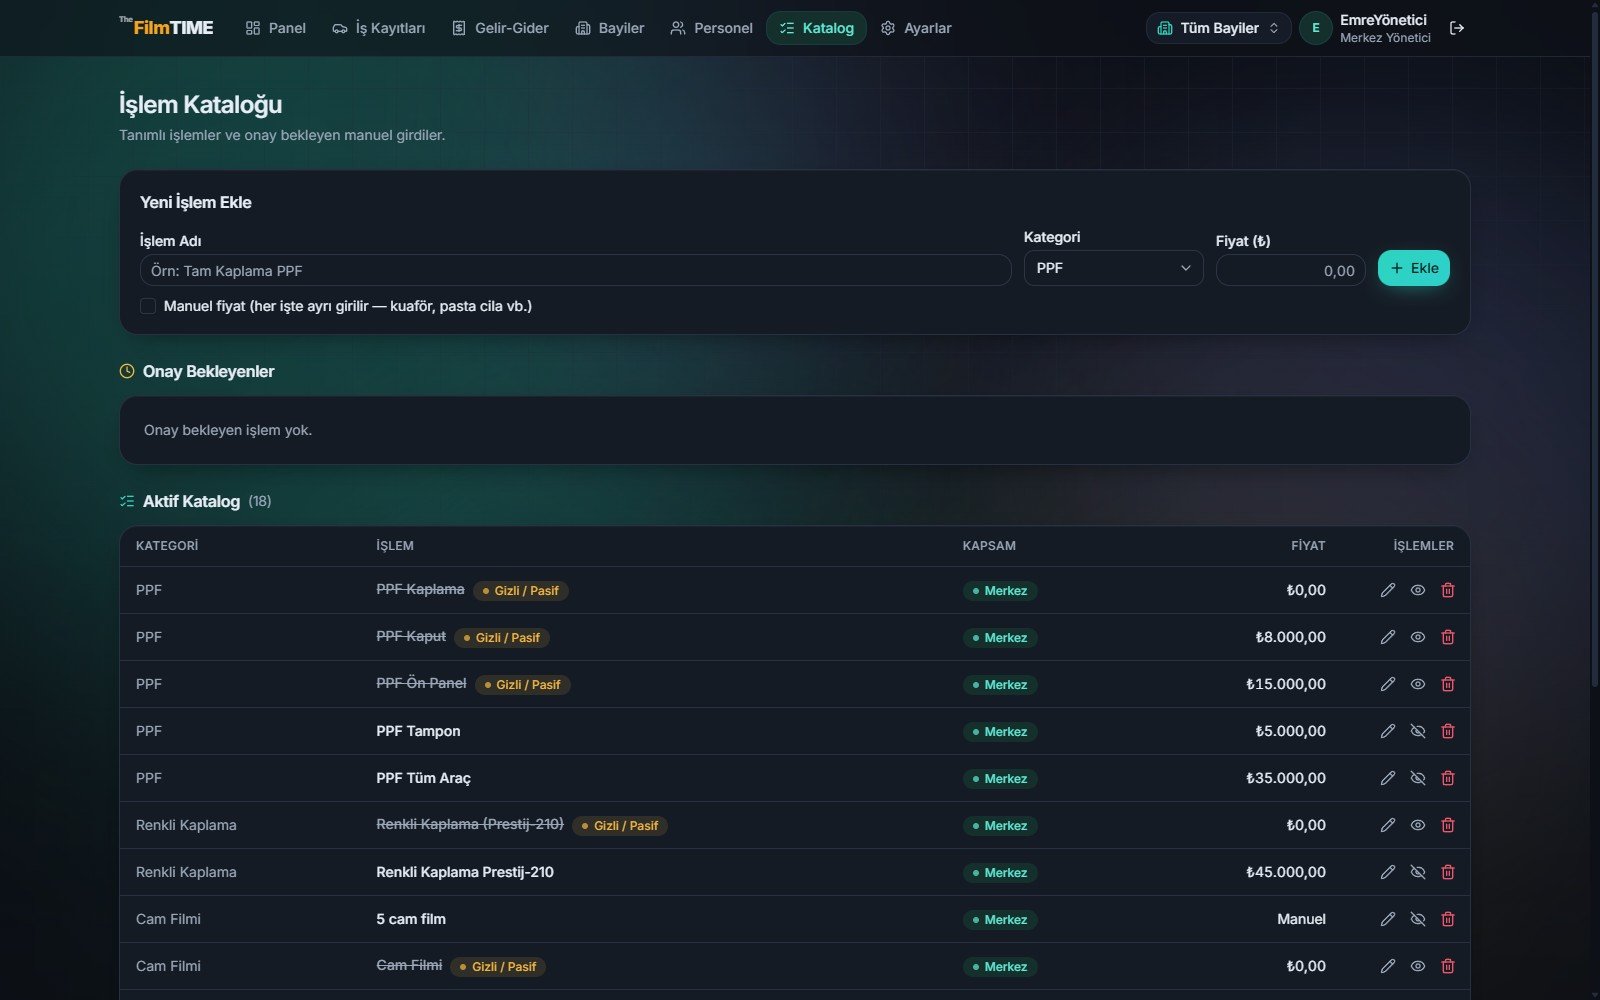The image size is (1600, 1000).
Task: Open the Personel page
Action: [711, 28]
